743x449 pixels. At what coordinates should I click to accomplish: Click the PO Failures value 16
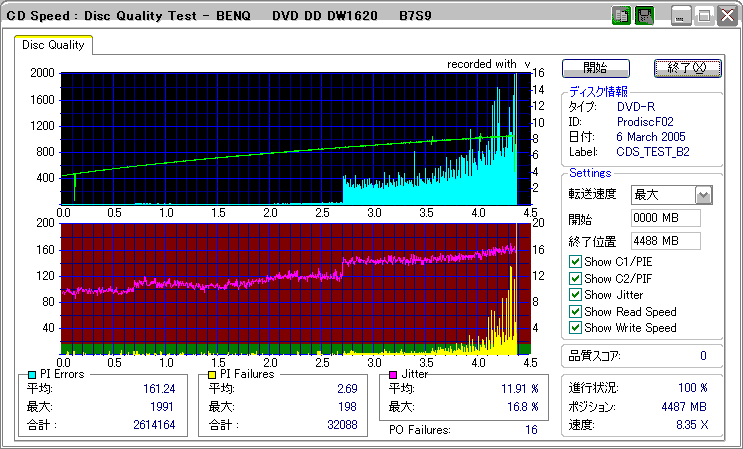(532, 430)
